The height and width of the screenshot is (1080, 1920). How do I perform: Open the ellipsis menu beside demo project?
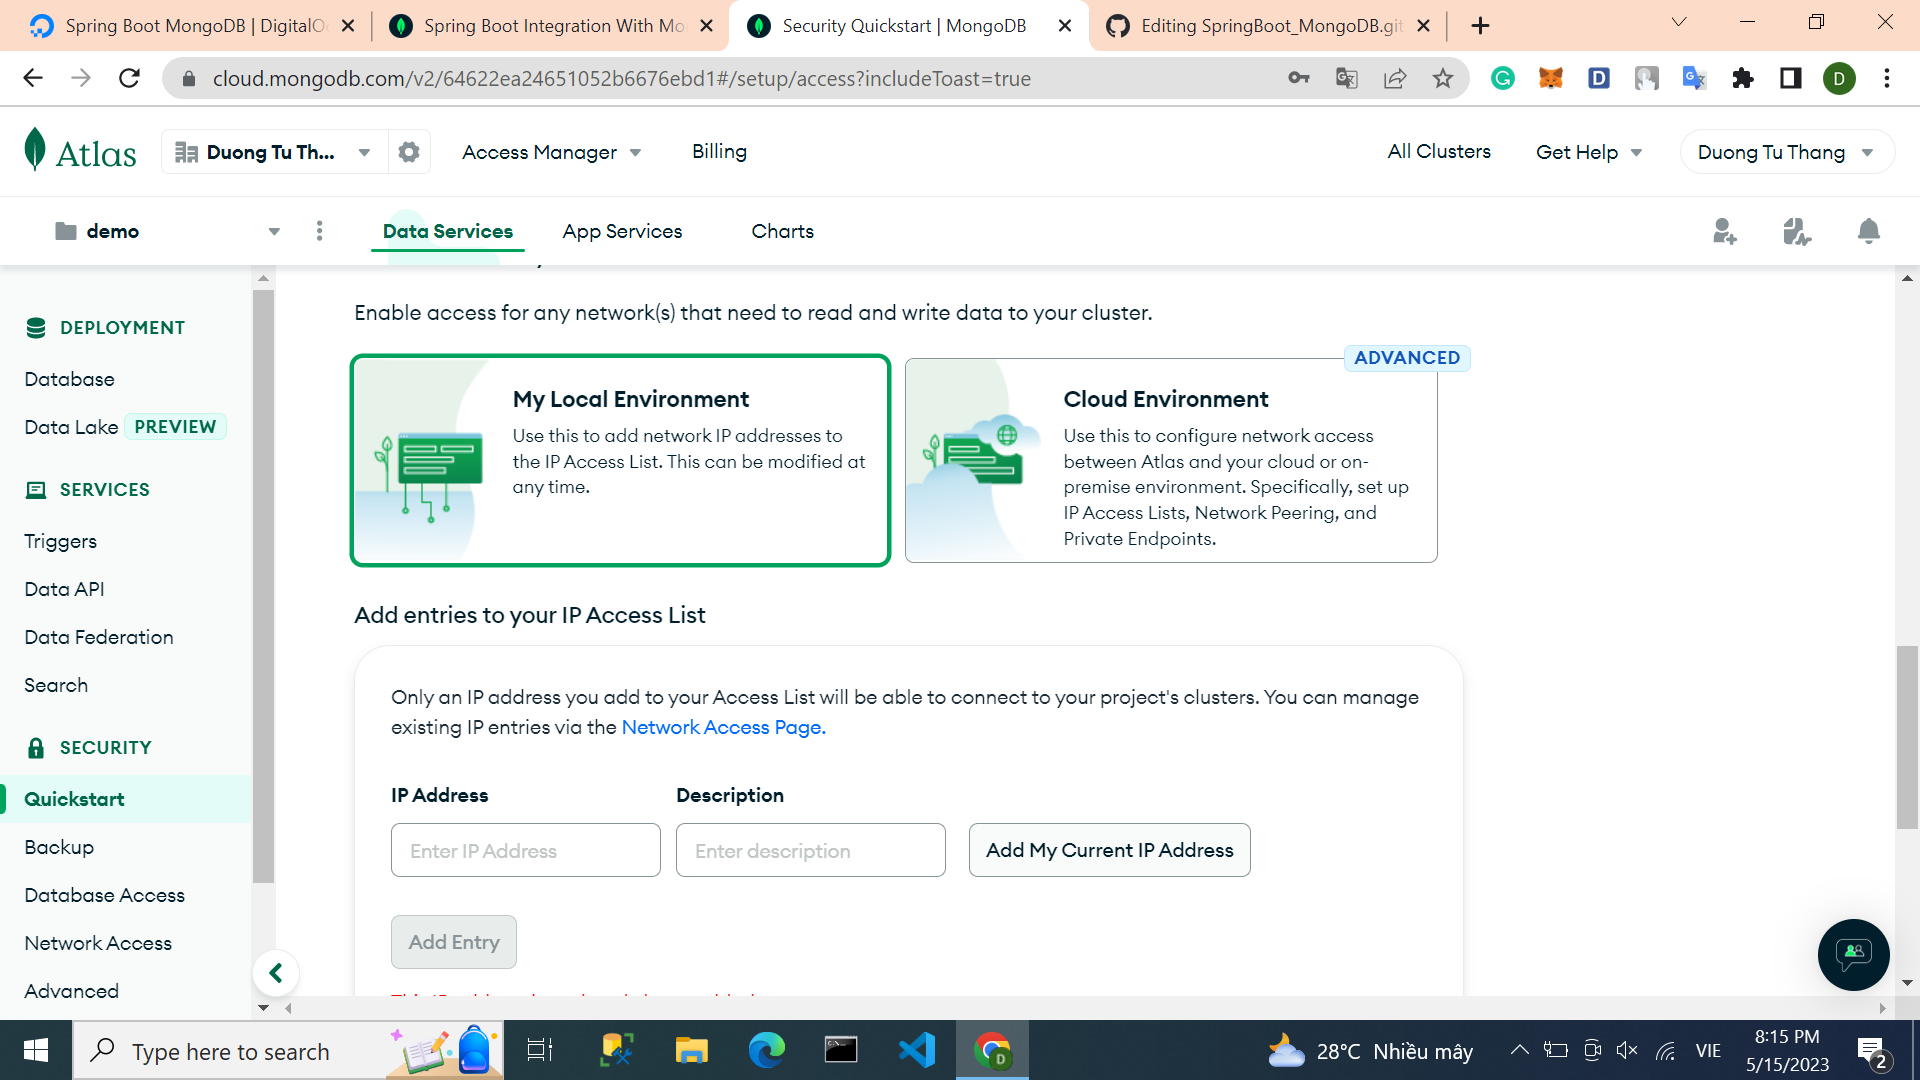319,231
